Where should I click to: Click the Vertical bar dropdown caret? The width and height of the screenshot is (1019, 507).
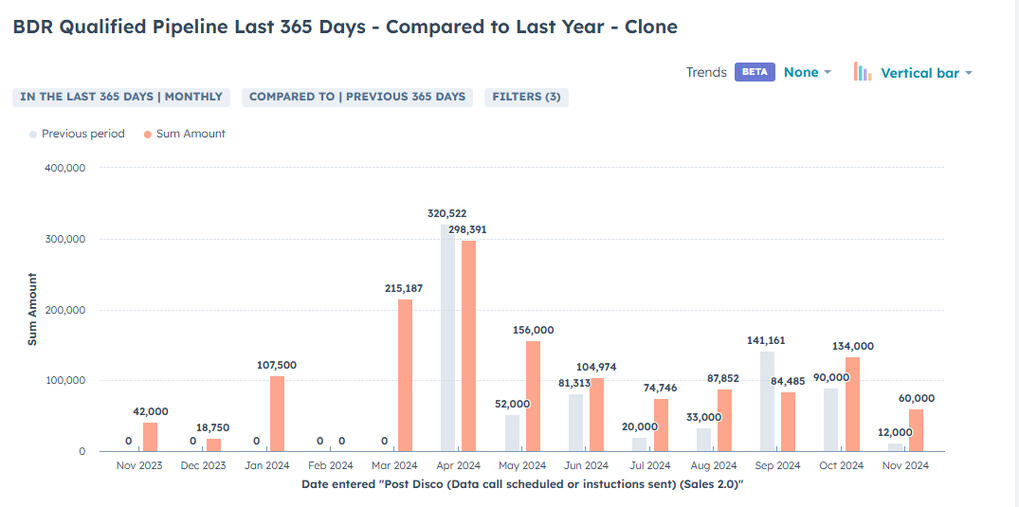click(969, 73)
